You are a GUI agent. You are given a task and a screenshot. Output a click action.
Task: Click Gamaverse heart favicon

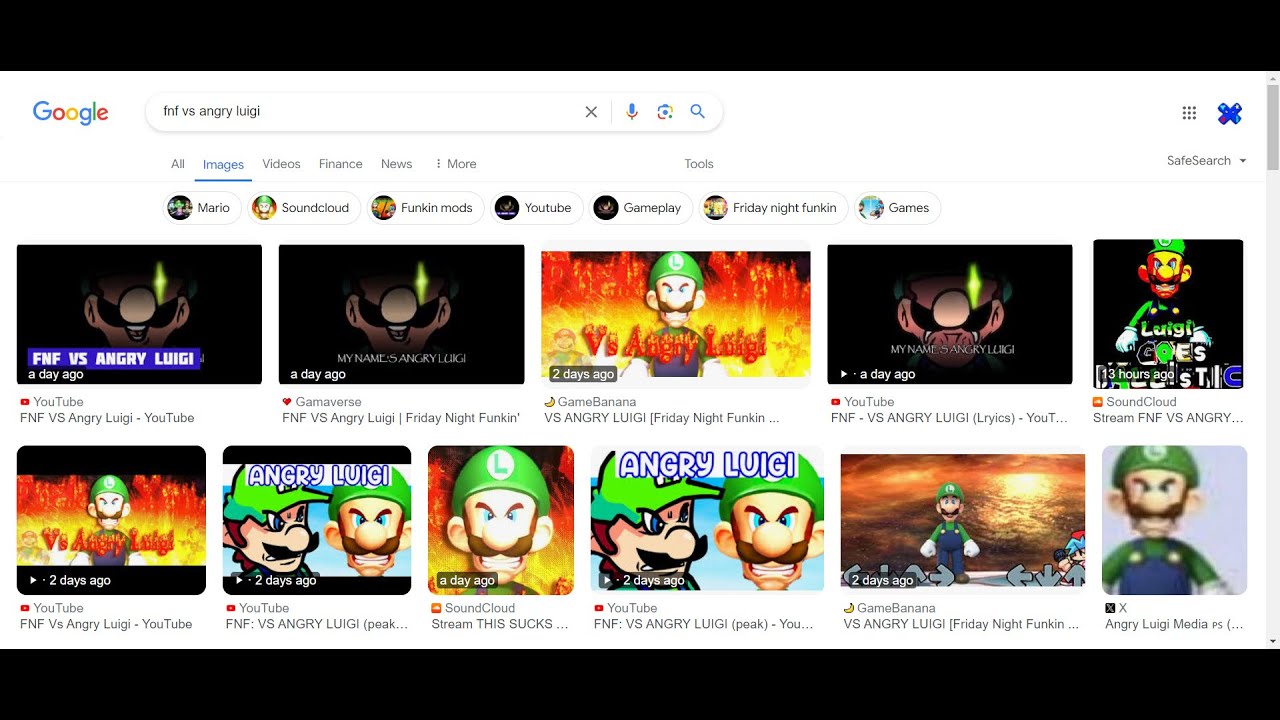point(287,402)
